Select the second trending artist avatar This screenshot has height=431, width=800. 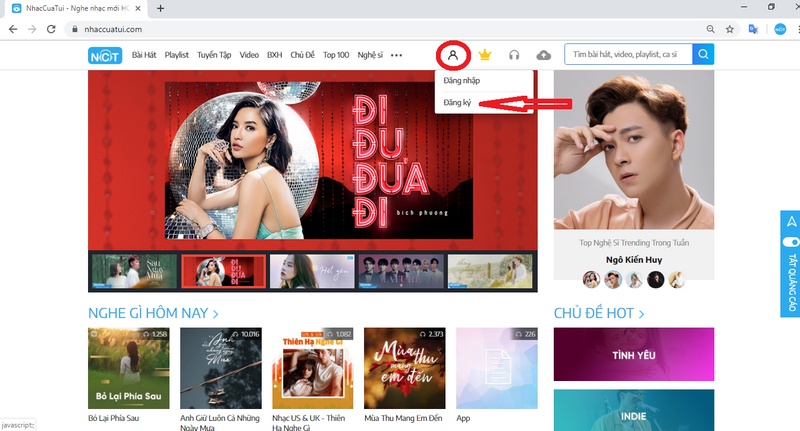tap(613, 280)
